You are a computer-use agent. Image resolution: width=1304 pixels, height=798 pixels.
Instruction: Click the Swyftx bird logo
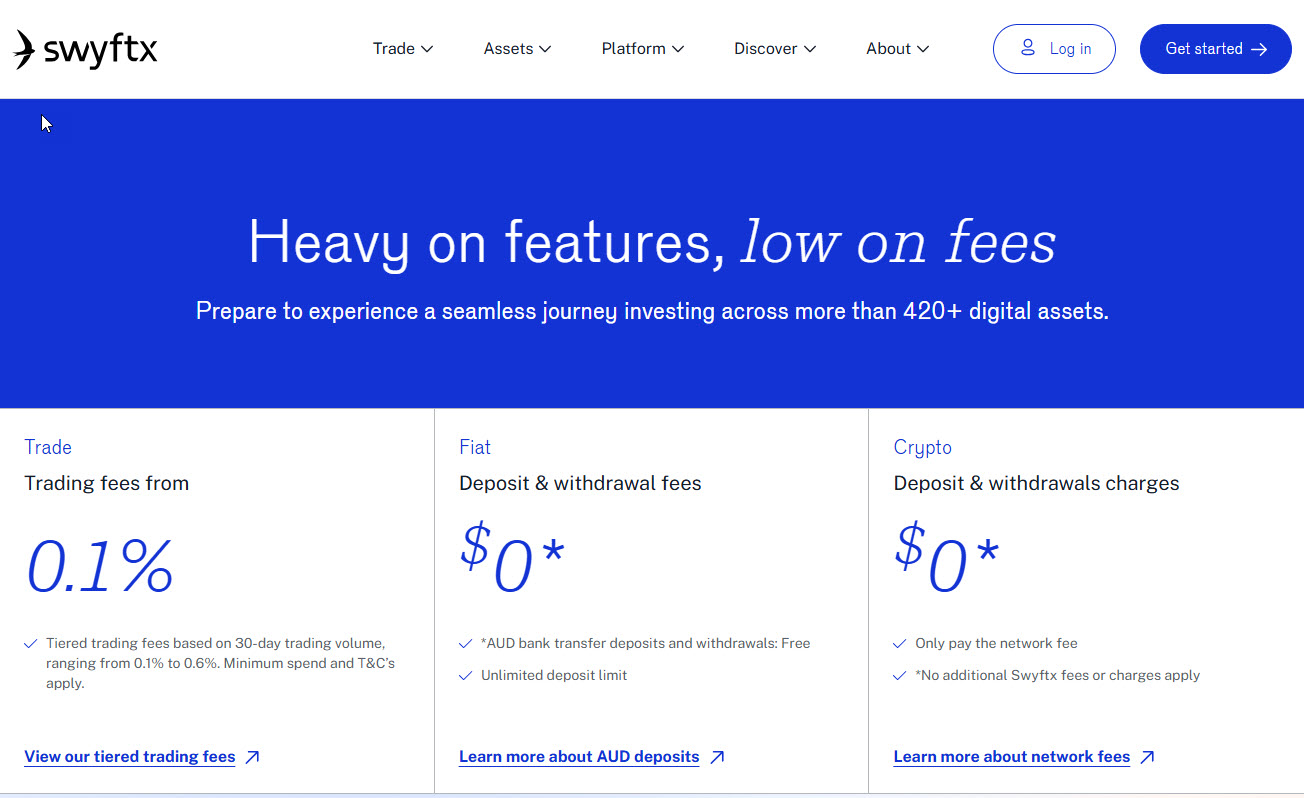click(x=25, y=49)
